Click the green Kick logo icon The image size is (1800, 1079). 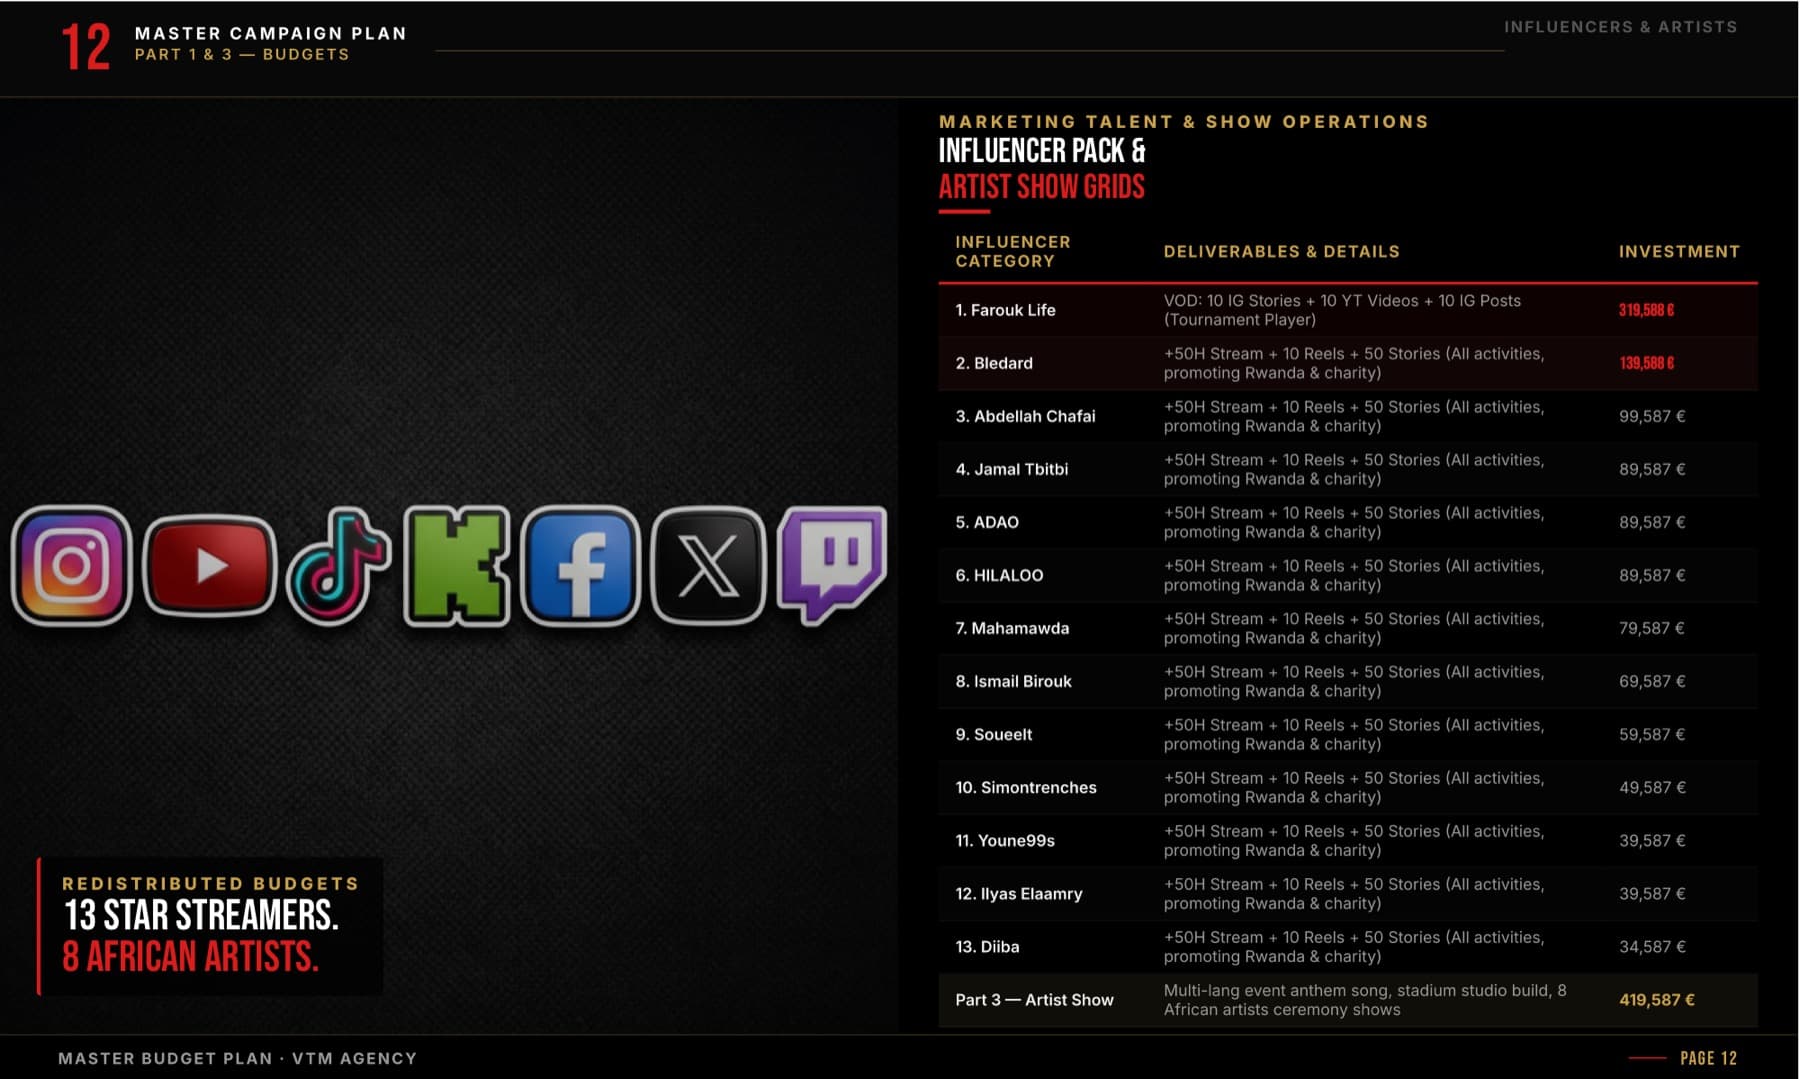pyautogui.click(x=456, y=566)
